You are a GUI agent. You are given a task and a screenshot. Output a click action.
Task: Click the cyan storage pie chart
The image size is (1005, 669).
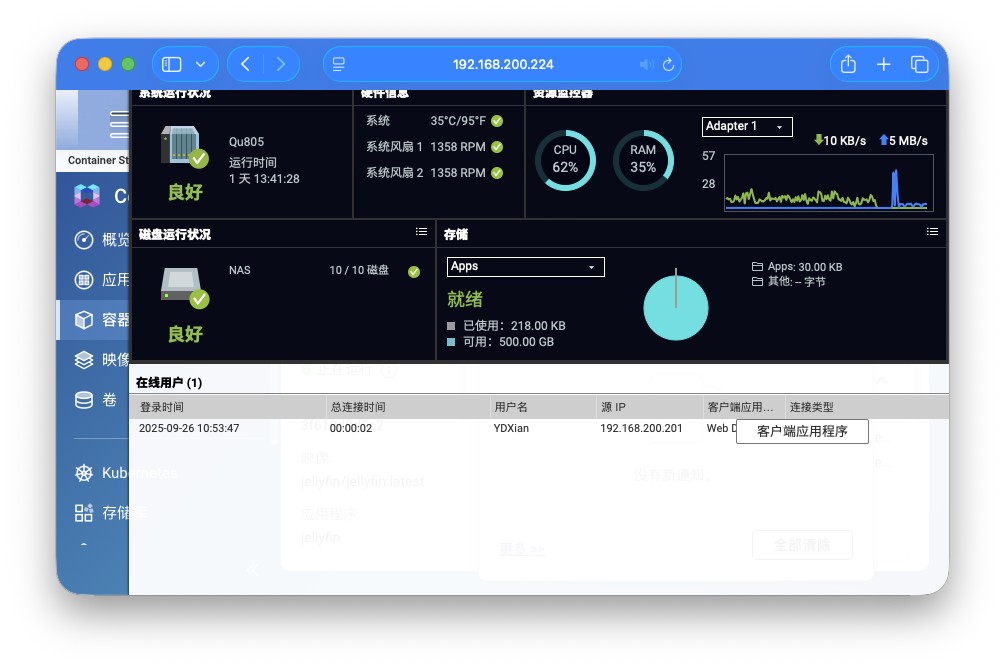pyautogui.click(x=676, y=307)
